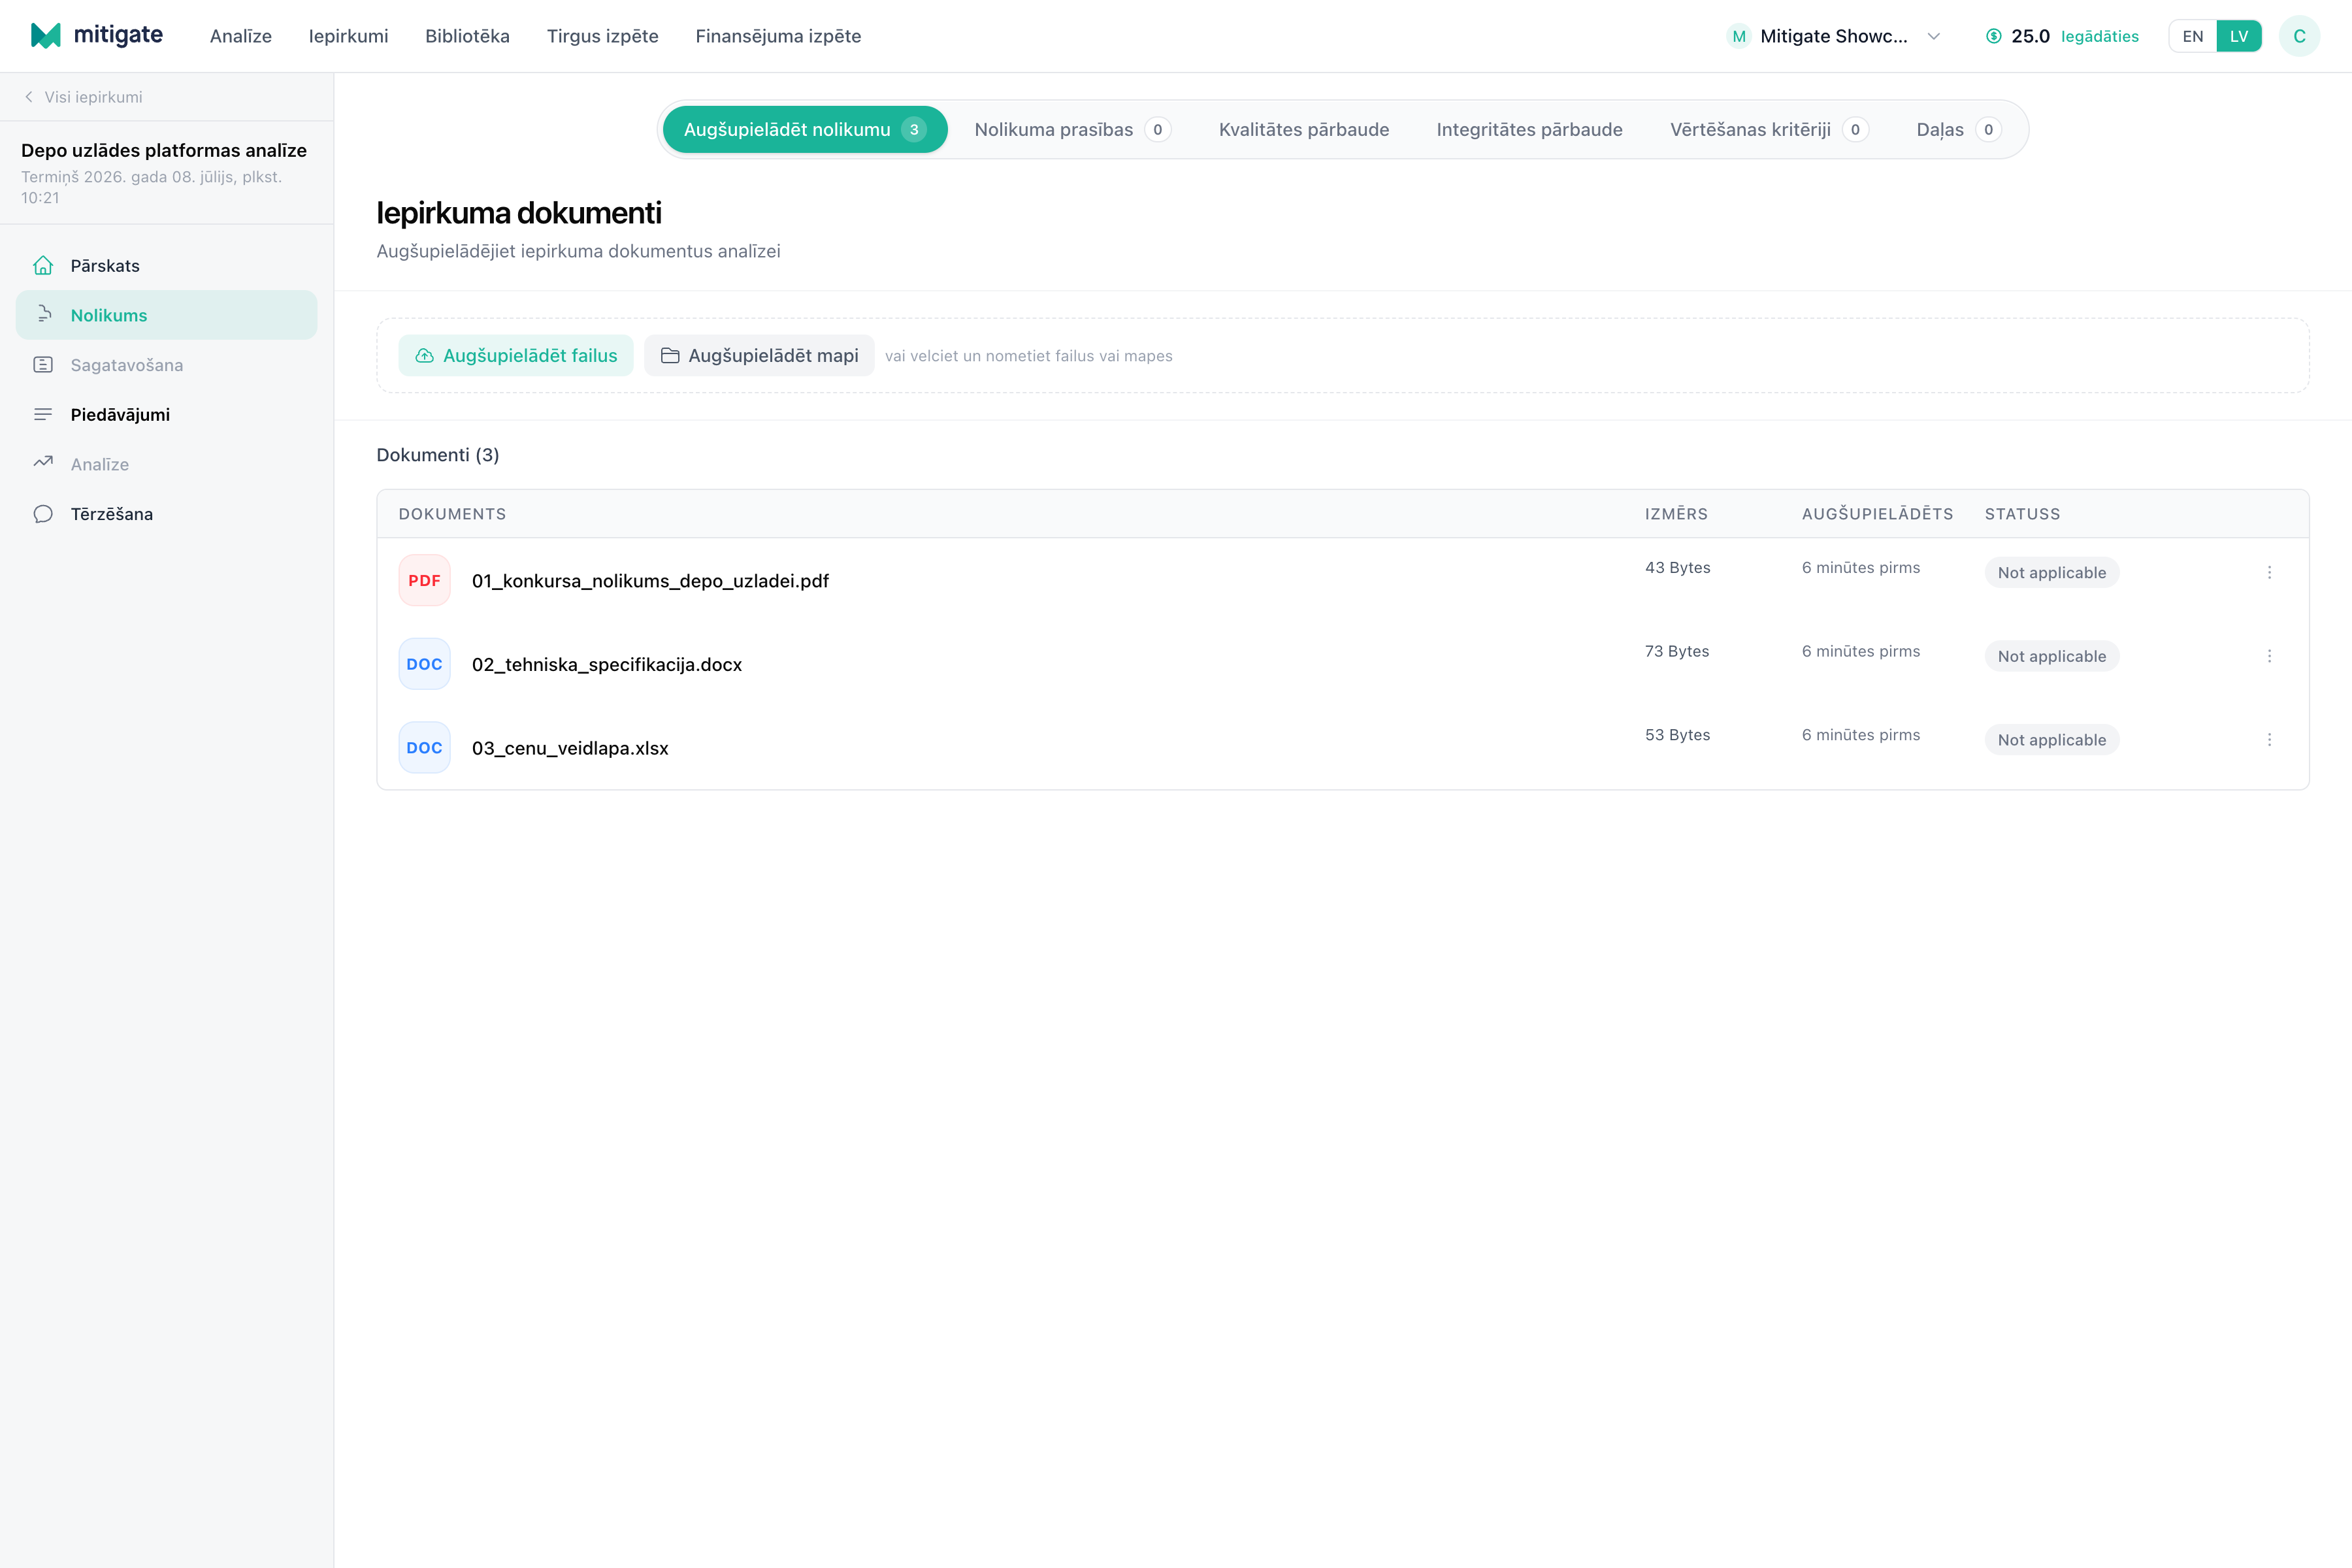The width and height of the screenshot is (2352, 1568).
Task: Open Tirgus izpēte in top navigation
Action: click(602, 36)
